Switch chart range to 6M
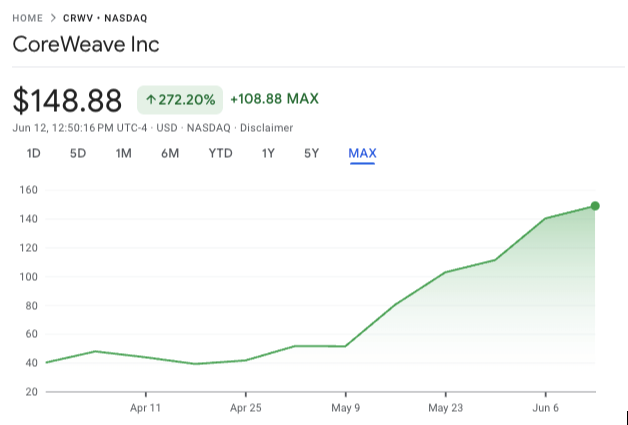 pyautogui.click(x=170, y=153)
